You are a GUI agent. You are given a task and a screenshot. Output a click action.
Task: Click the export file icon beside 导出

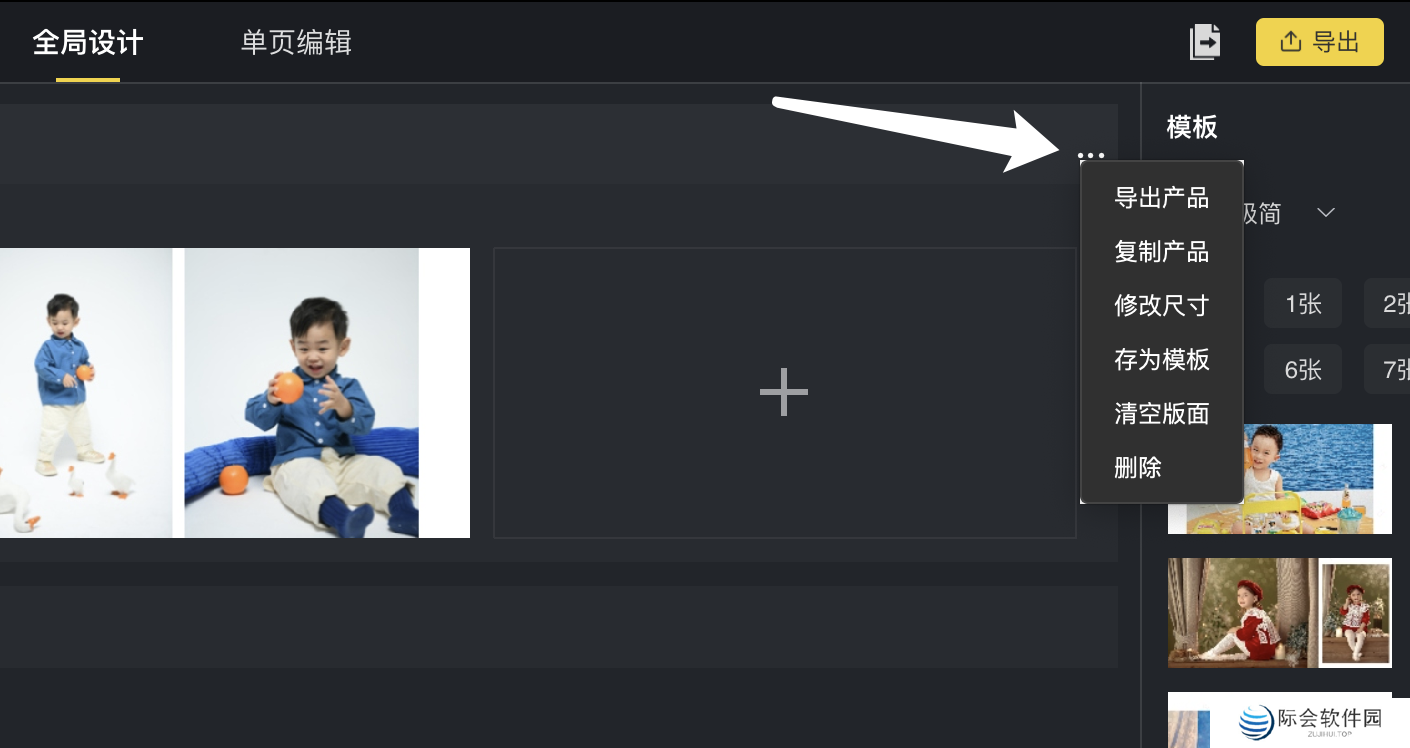point(1205,42)
